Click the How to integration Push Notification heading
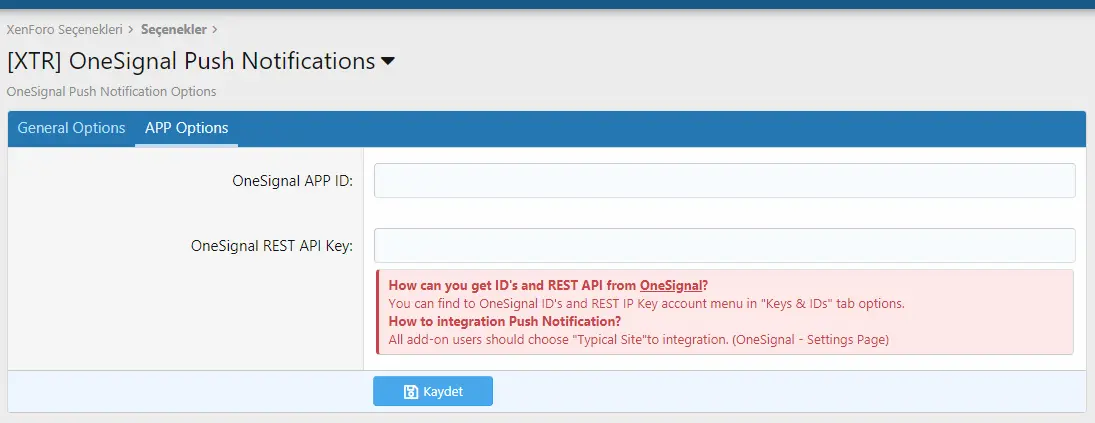The width and height of the screenshot is (1095, 423). (x=505, y=322)
